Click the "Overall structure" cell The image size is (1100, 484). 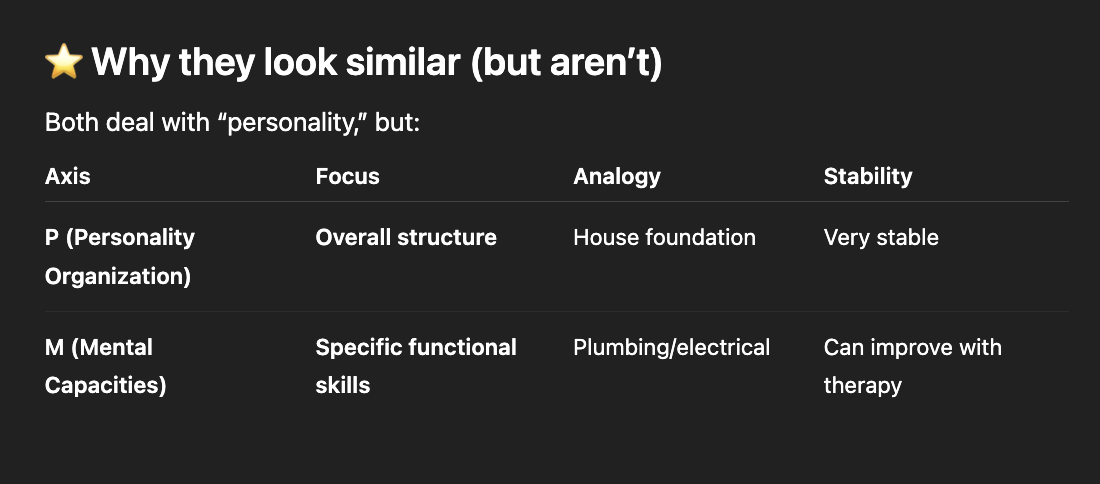[406, 237]
